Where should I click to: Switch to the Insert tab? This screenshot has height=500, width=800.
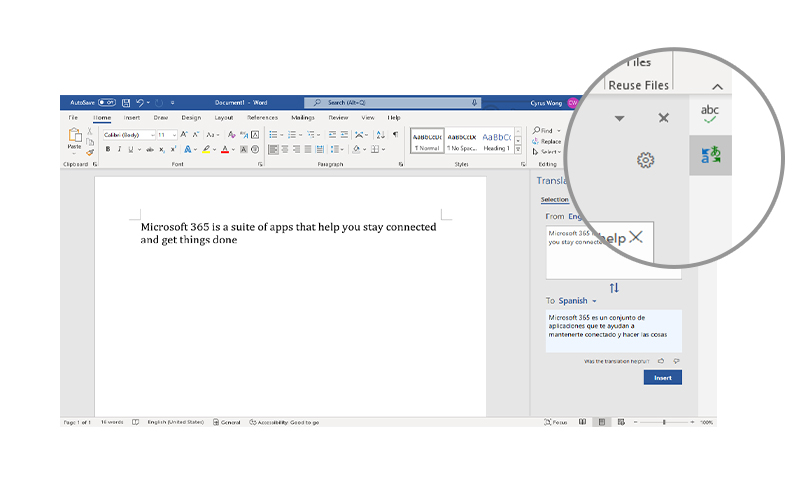click(132, 118)
